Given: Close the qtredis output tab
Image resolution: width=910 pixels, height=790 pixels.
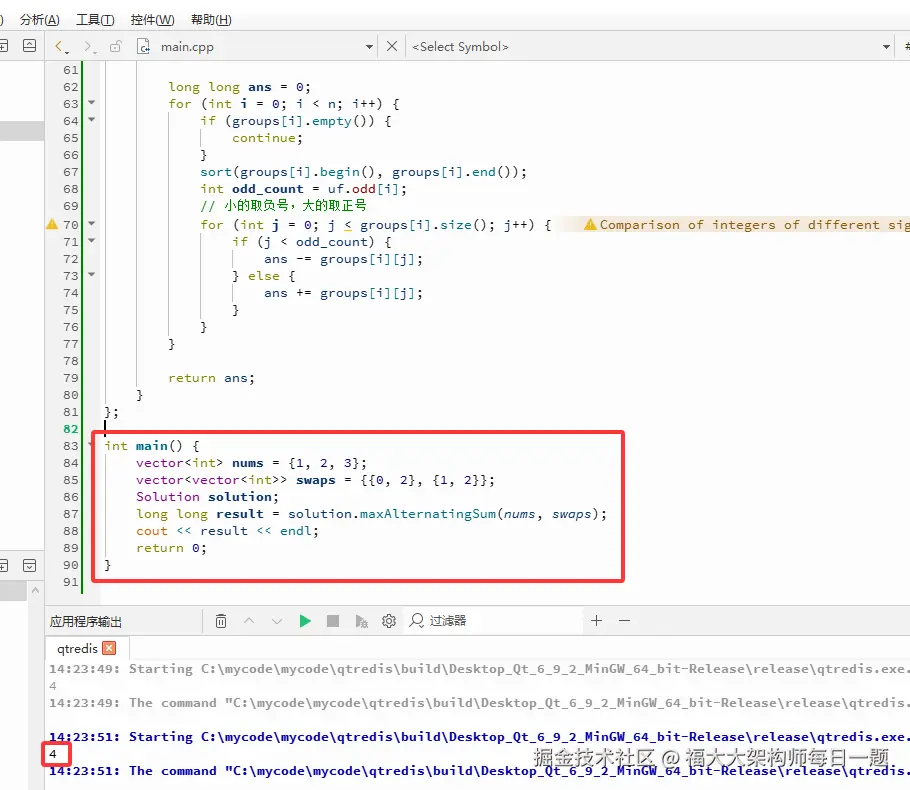Looking at the screenshot, I should pyautogui.click(x=109, y=648).
